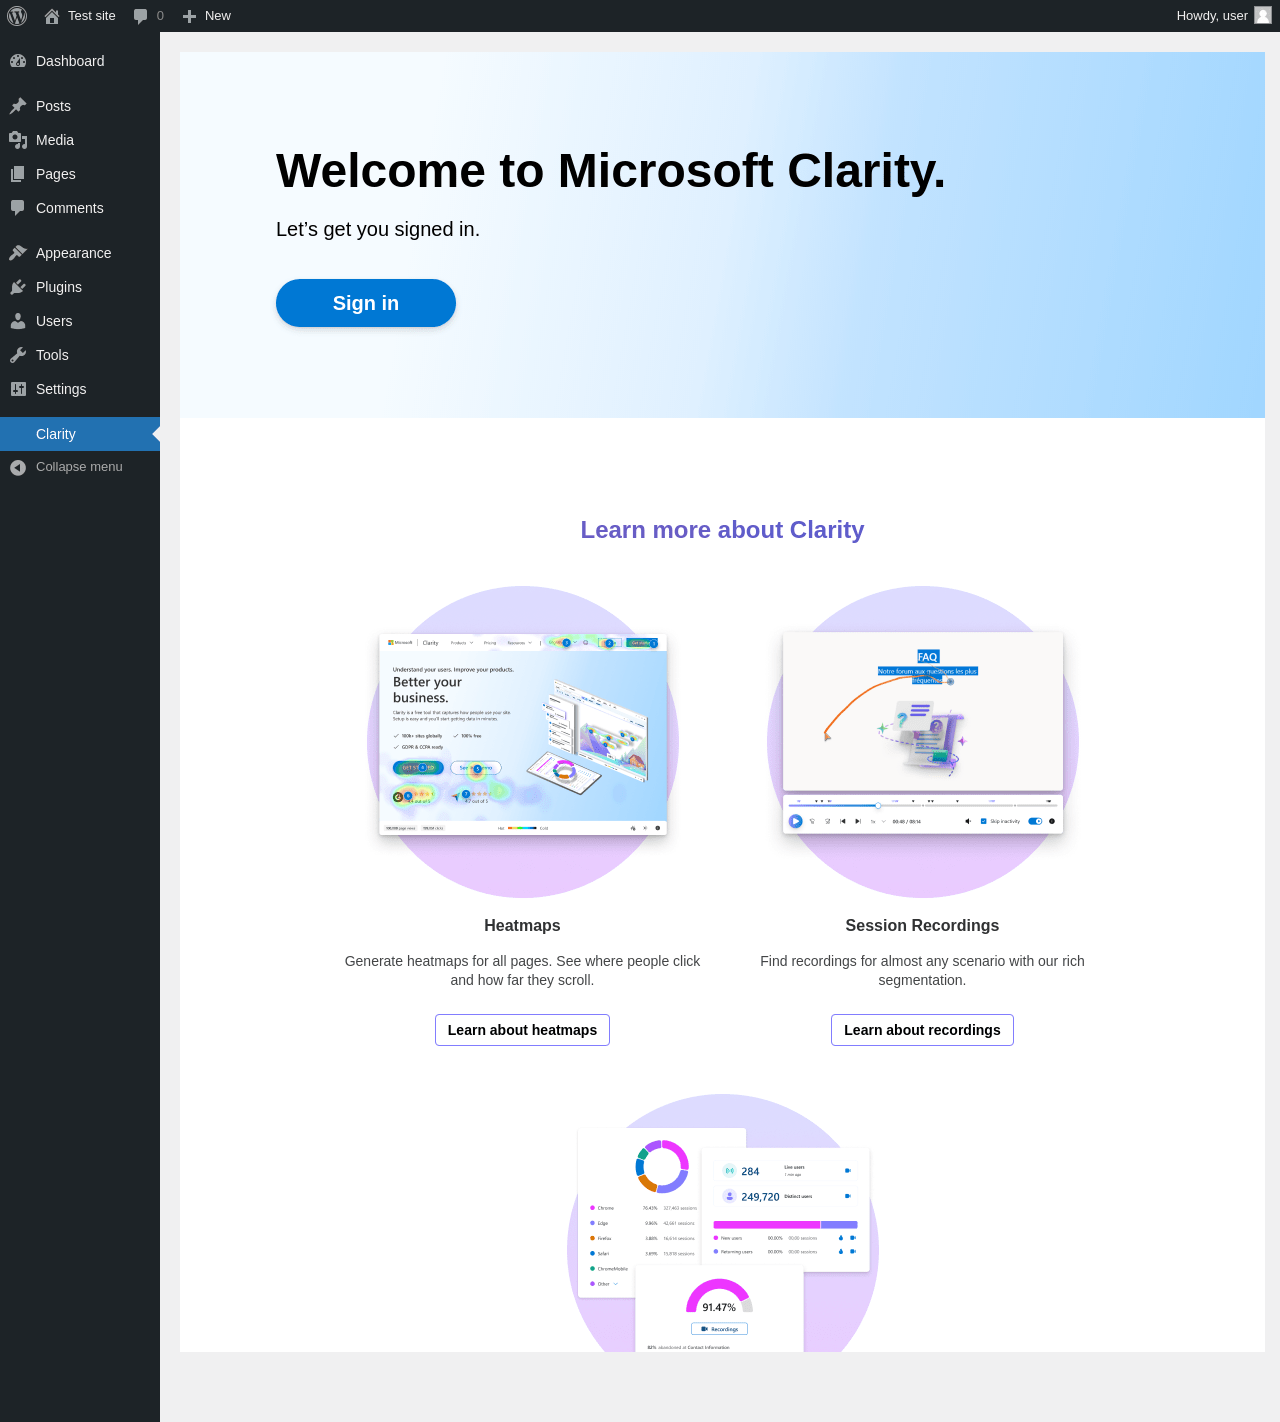Click the Test site link
Viewport: 1280px width, 1422px height.
click(x=80, y=16)
